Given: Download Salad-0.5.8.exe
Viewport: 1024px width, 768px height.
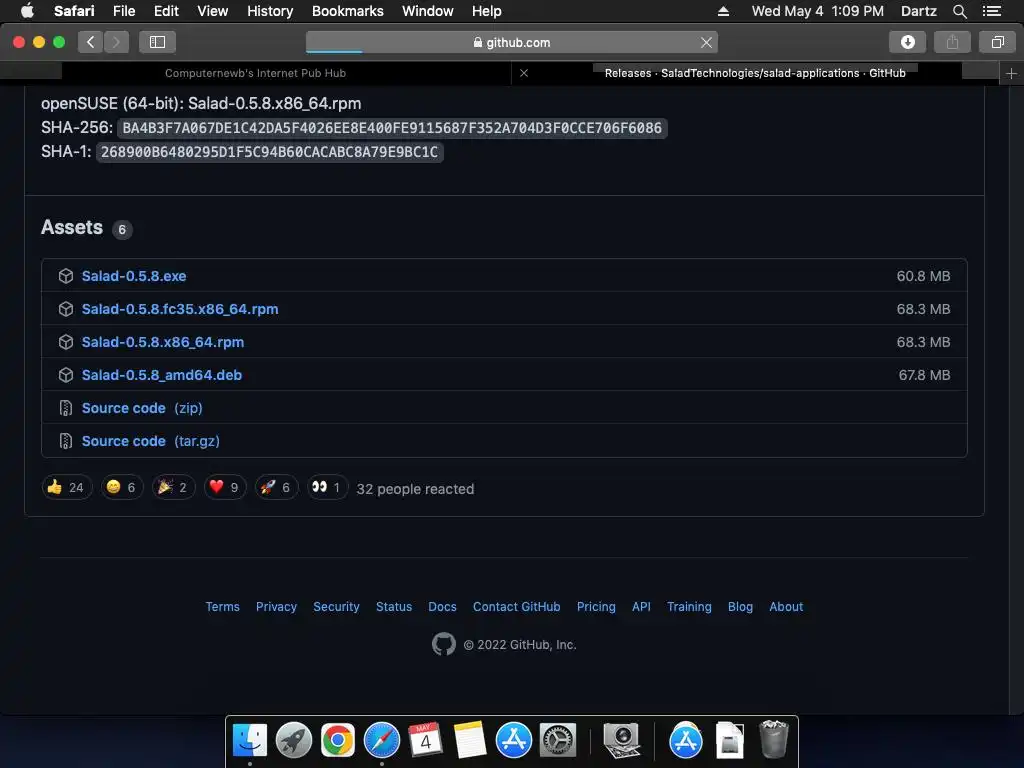Looking at the screenshot, I should pos(134,276).
